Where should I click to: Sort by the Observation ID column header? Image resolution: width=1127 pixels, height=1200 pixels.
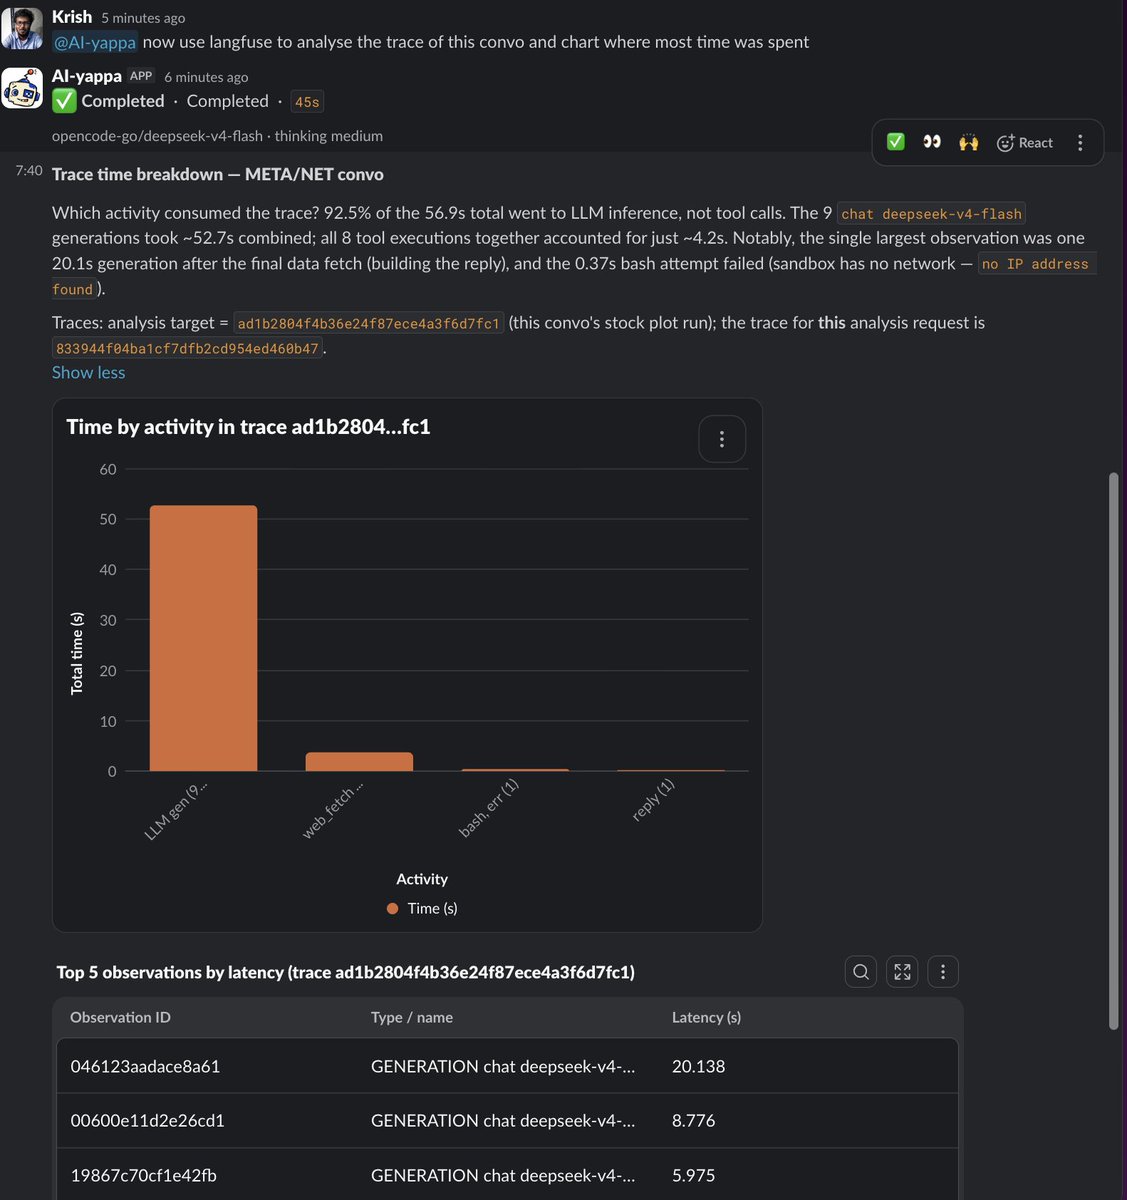pyautogui.click(x=120, y=1017)
